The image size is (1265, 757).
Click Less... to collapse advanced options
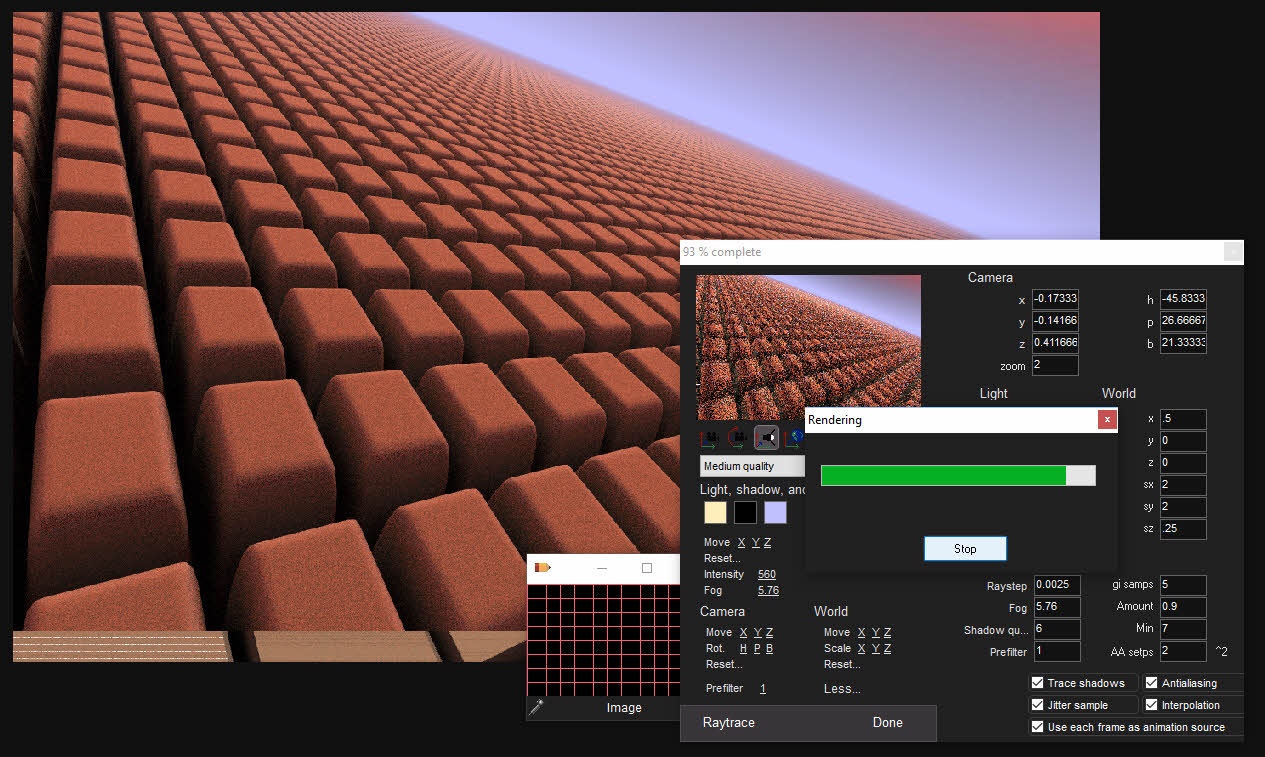(842, 689)
